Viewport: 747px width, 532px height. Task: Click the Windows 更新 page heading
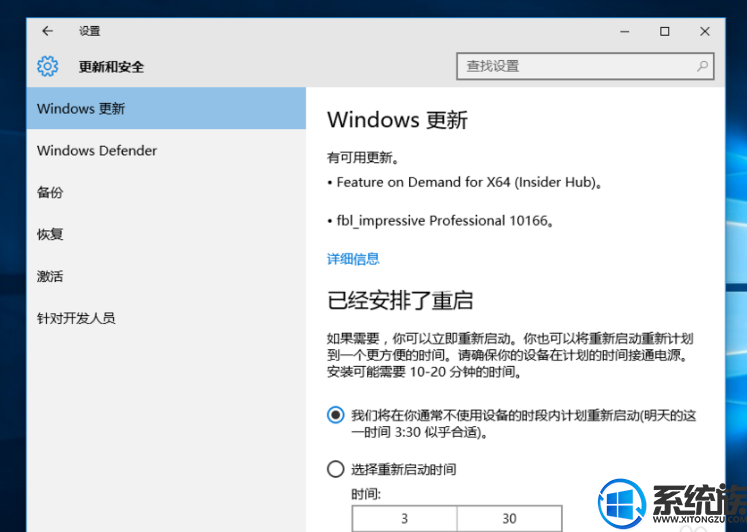[x=397, y=120]
